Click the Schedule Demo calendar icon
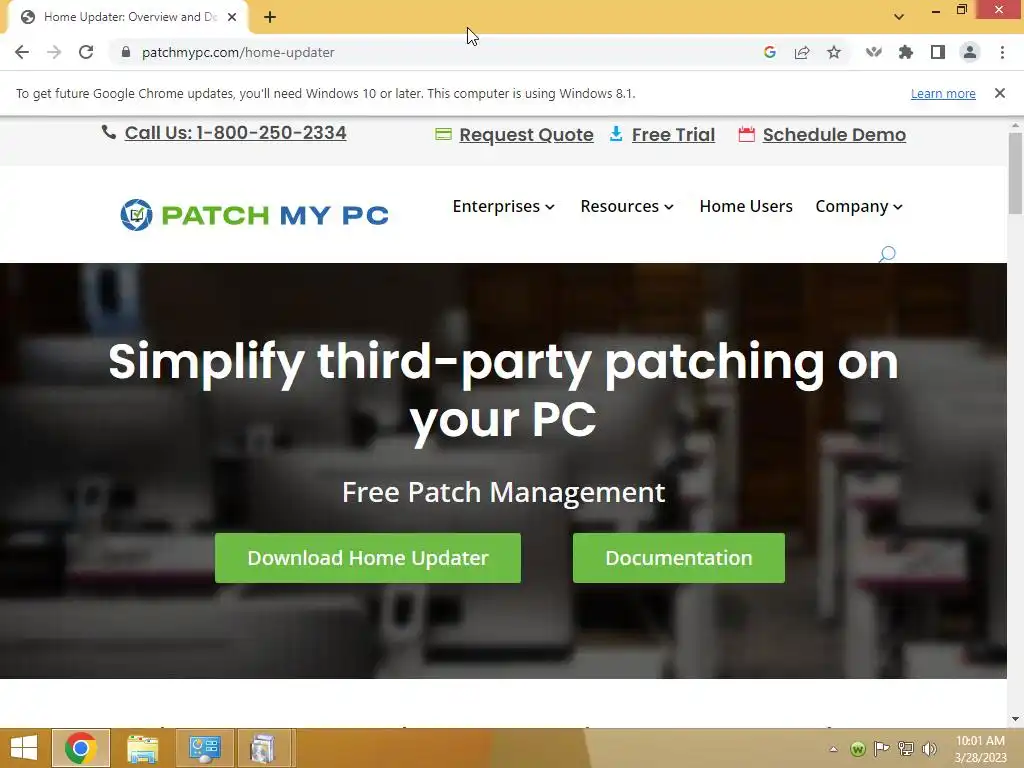Screen dimensions: 1024x768 [746, 135]
